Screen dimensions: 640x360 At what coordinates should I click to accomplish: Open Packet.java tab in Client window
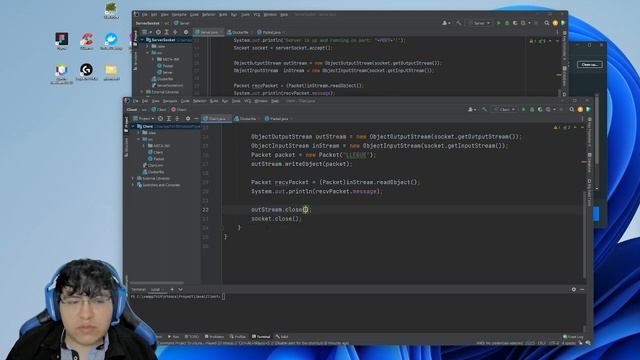click(x=278, y=118)
